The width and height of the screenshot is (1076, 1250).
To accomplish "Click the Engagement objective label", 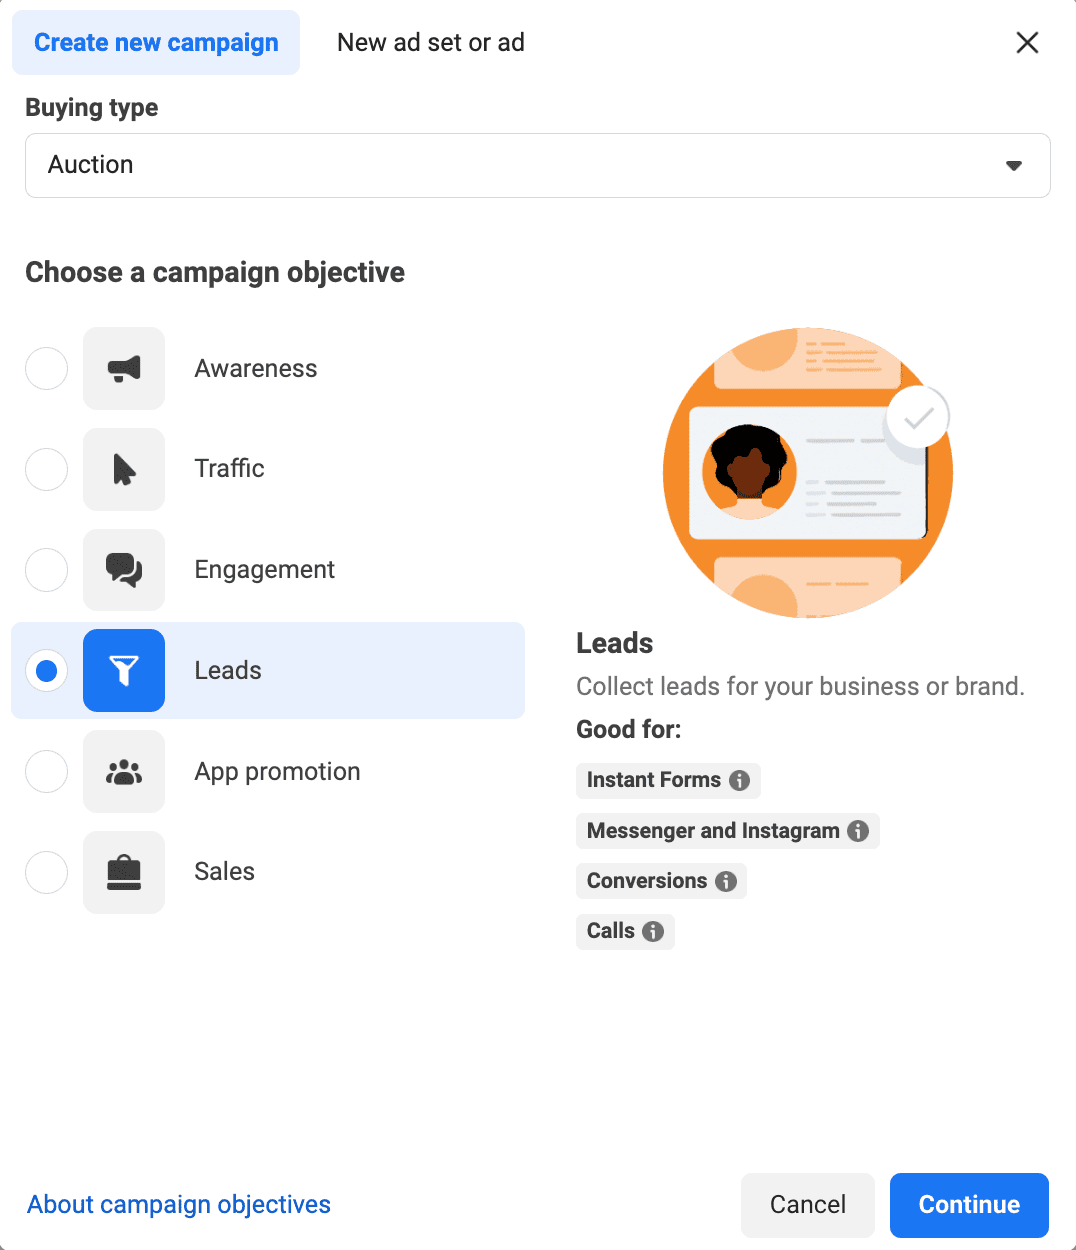I will [264, 570].
